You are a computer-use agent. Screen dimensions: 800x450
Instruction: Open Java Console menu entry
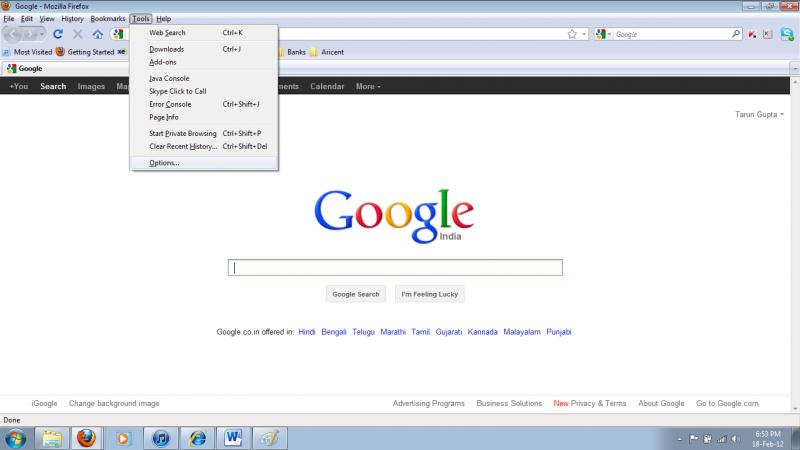(204, 78)
